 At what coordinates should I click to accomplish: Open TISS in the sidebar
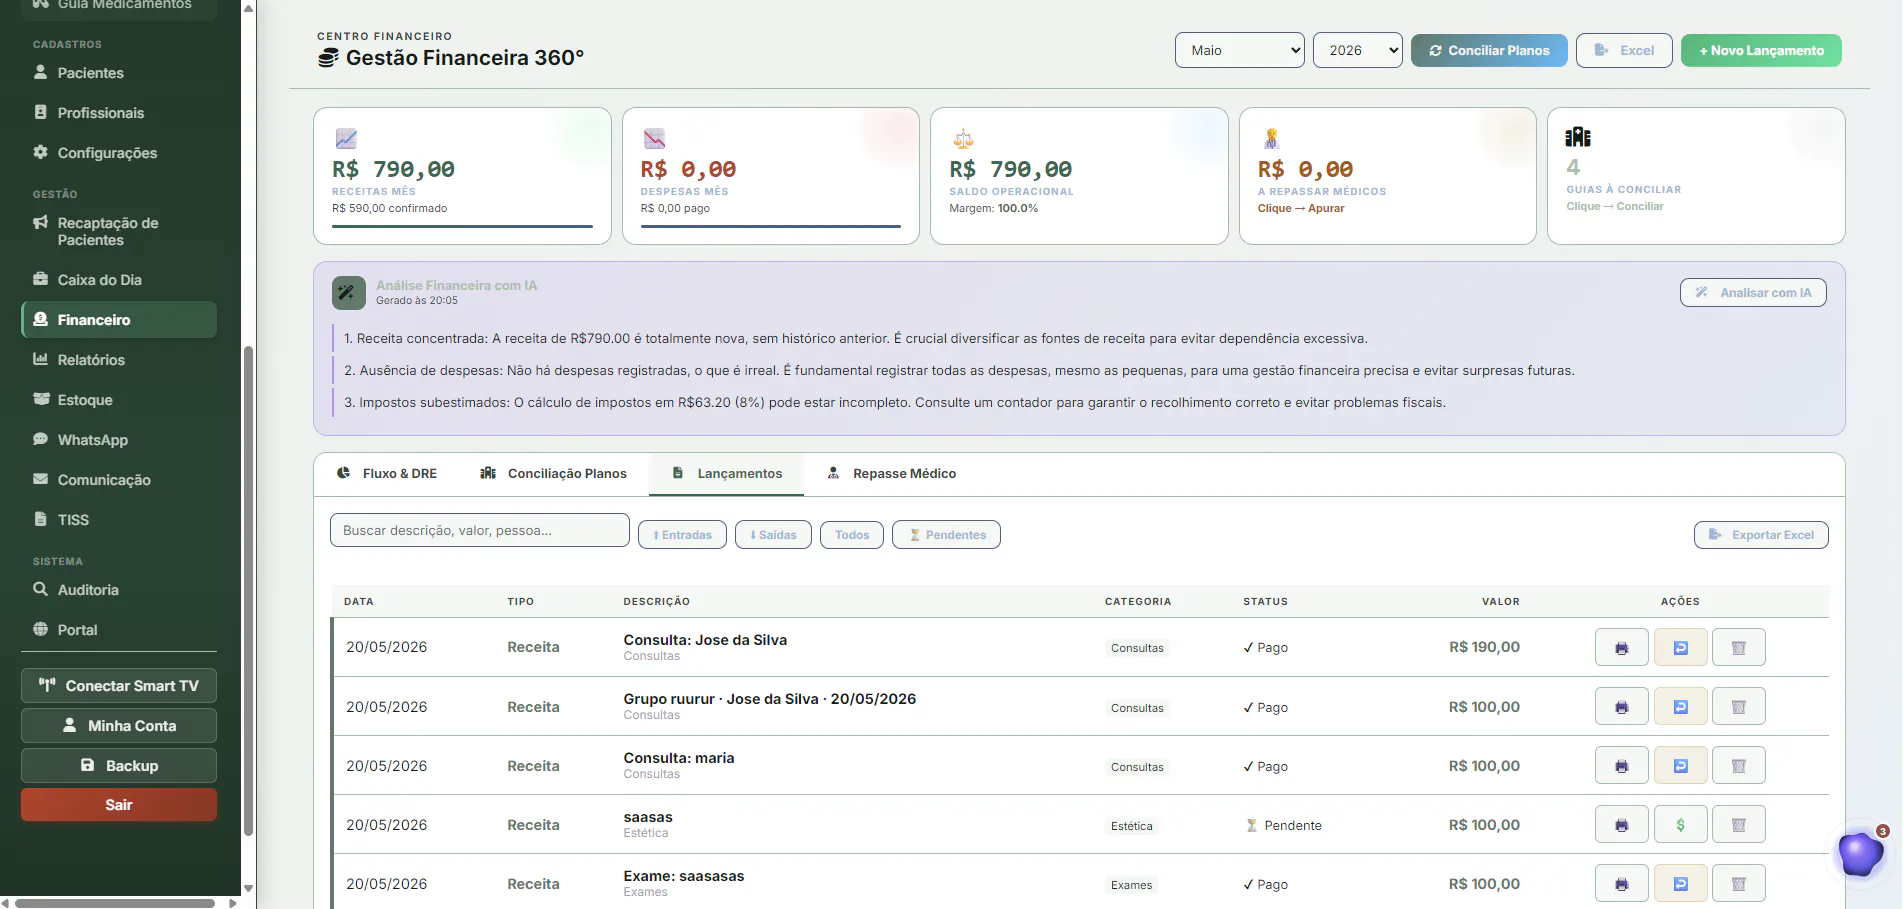tap(119, 520)
